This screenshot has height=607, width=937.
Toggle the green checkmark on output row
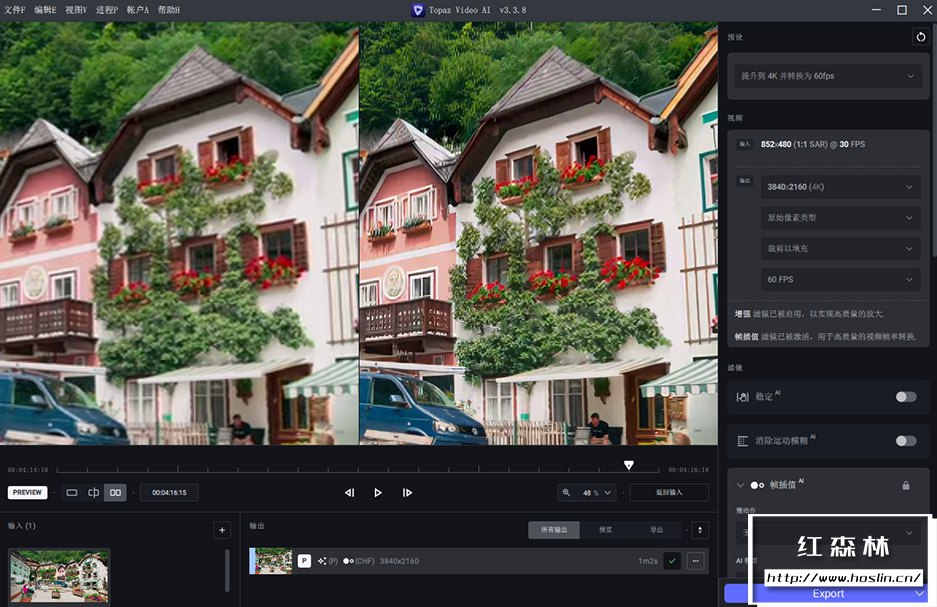tap(672, 561)
